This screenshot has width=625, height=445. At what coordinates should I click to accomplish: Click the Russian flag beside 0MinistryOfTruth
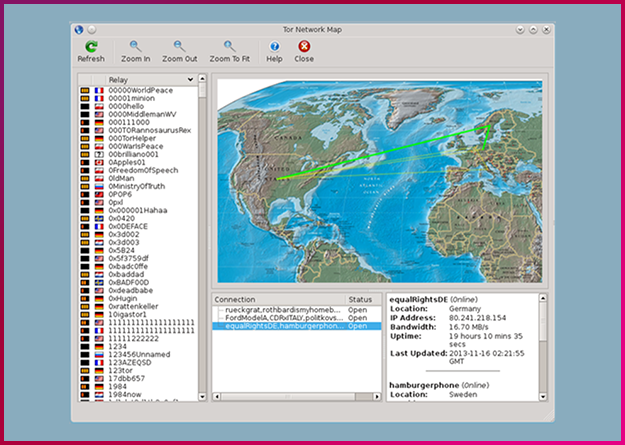coord(99,186)
